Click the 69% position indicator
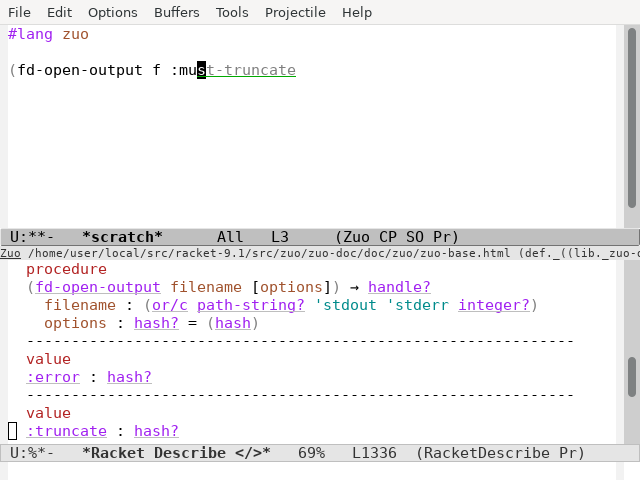The width and height of the screenshot is (640, 480). pos(311,453)
